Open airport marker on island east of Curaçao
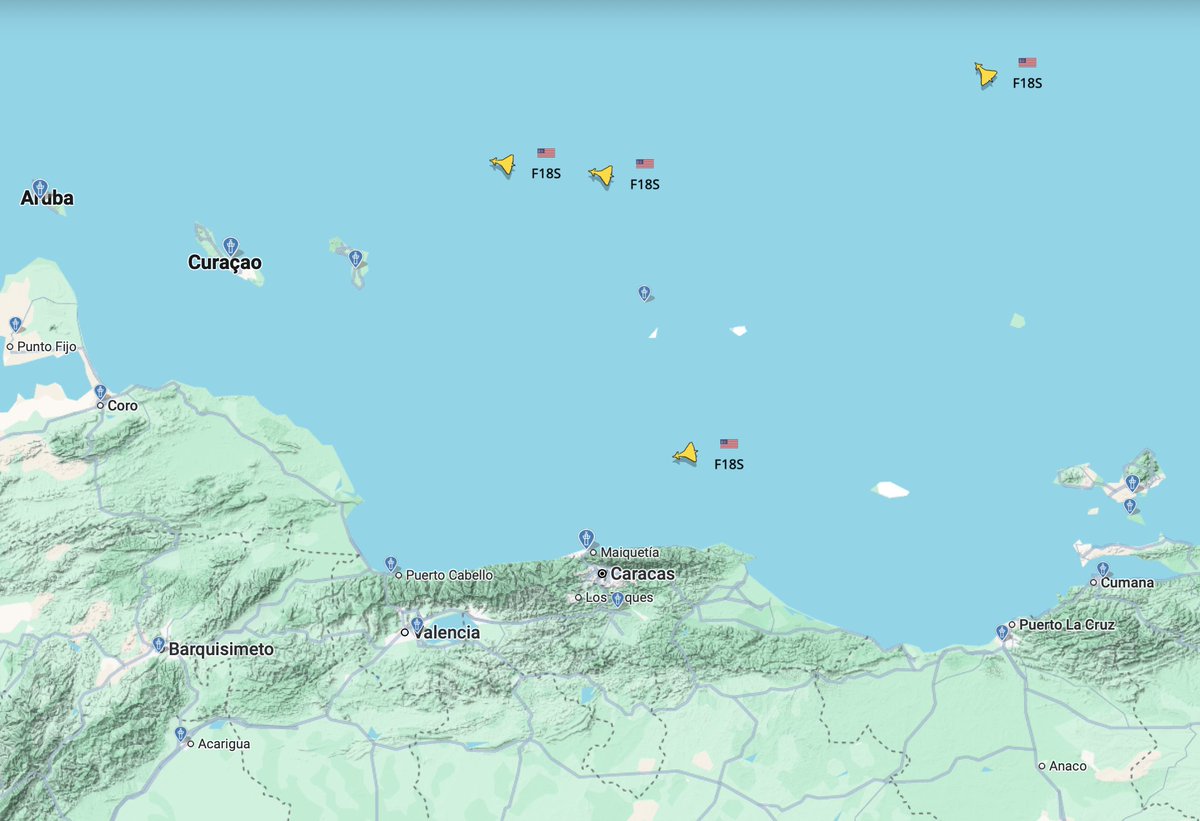Viewport: 1200px width, 821px height. pyautogui.click(x=355, y=258)
